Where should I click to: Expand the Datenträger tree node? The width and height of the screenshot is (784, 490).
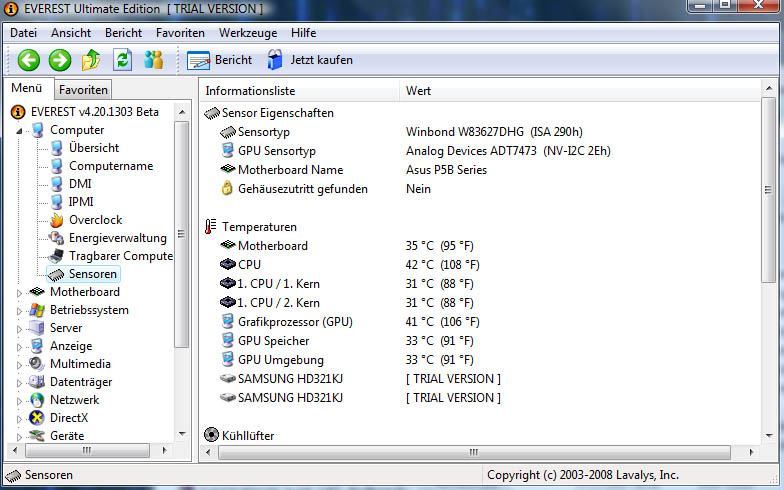(x=19, y=383)
